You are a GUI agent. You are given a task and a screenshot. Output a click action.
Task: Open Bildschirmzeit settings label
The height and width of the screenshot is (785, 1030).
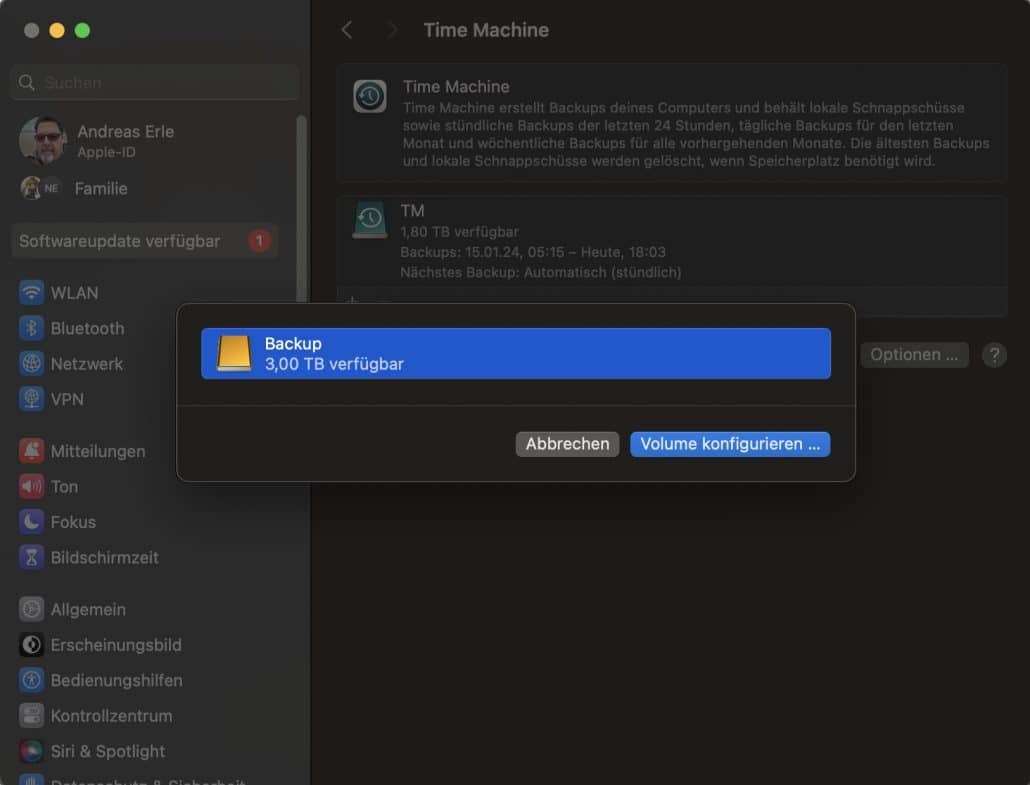point(104,558)
